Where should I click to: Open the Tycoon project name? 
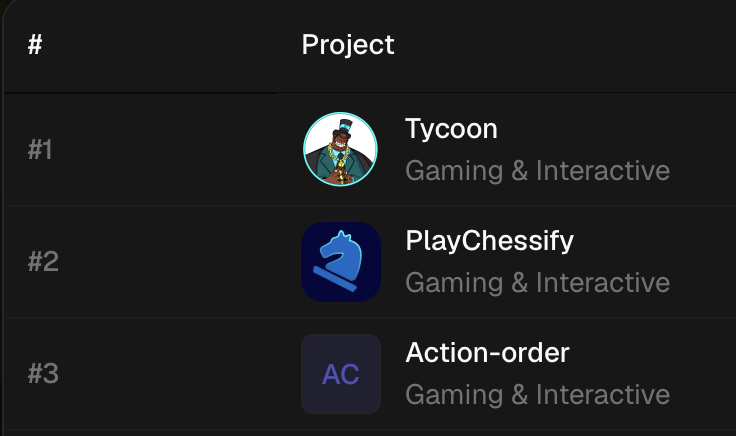[451, 129]
